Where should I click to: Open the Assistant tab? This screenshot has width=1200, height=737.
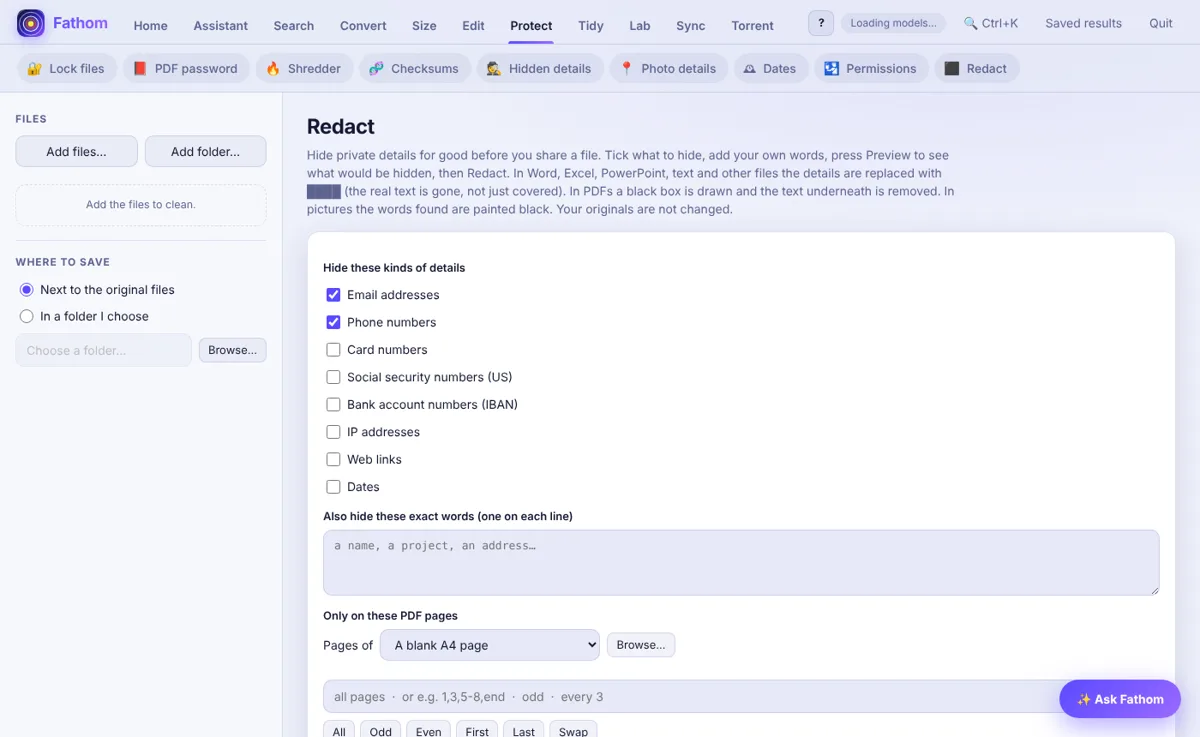click(x=221, y=26)
